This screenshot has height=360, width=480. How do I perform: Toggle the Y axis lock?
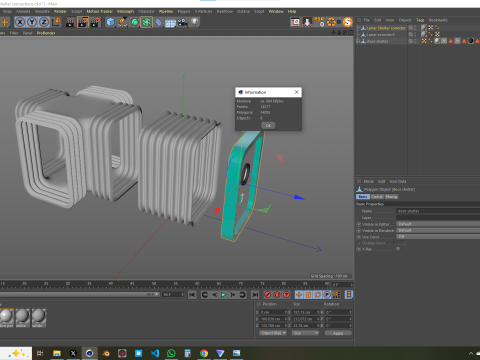click(32, 22)
